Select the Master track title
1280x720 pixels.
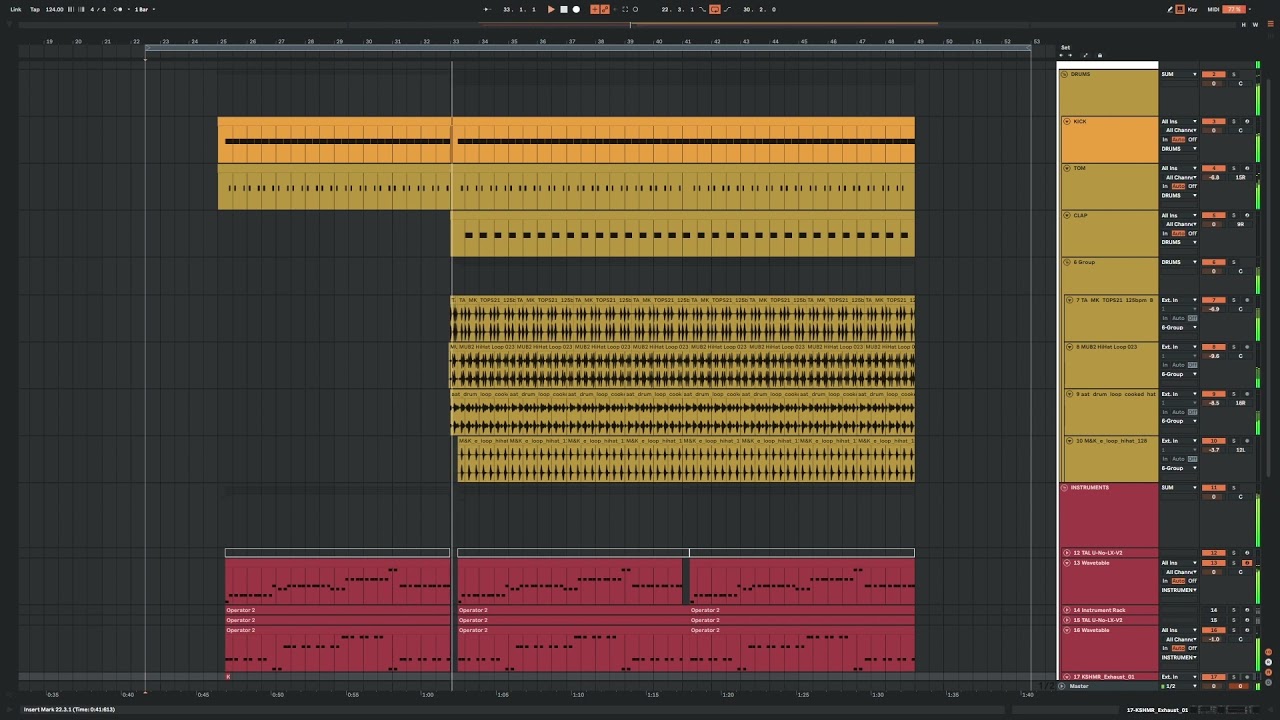tap(1079, 686)
